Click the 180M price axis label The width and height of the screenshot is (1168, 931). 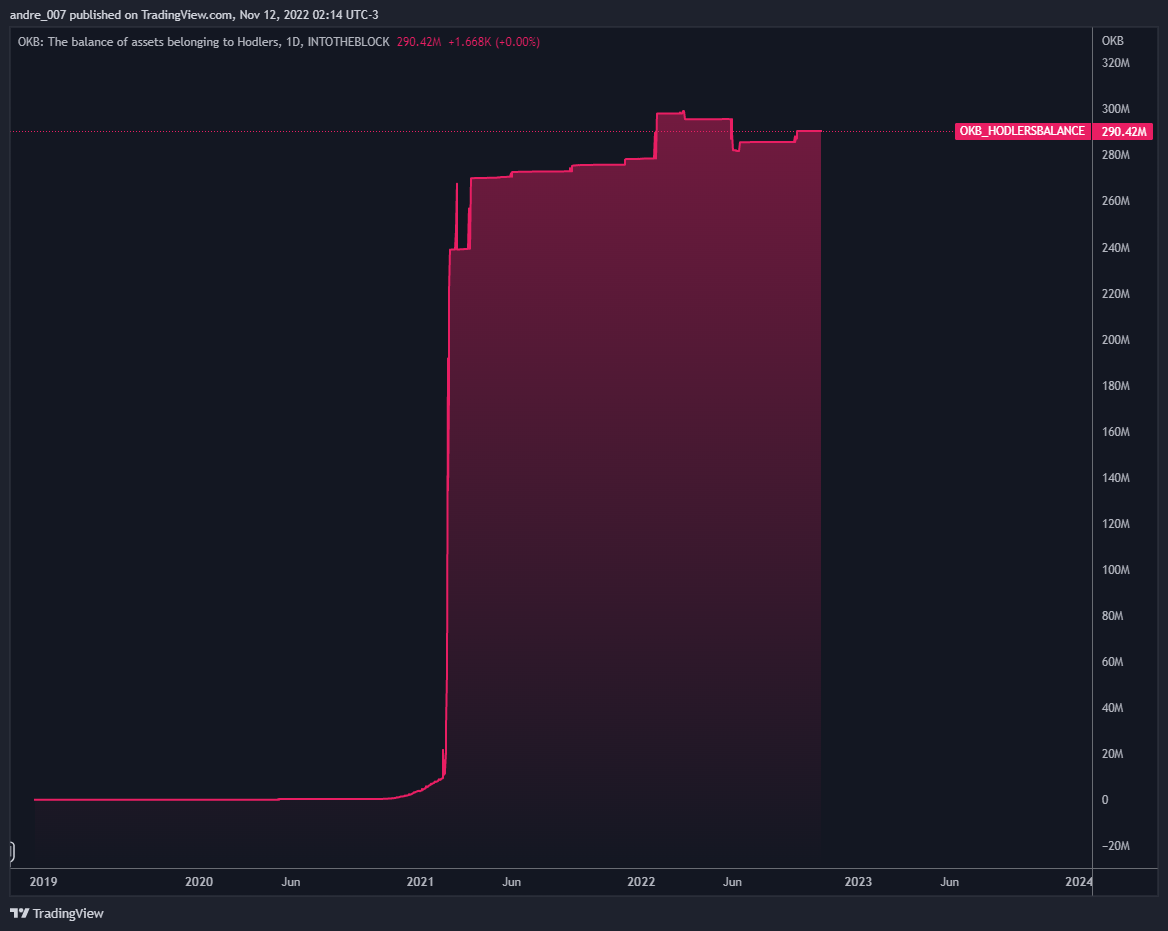coord(1116,386)
